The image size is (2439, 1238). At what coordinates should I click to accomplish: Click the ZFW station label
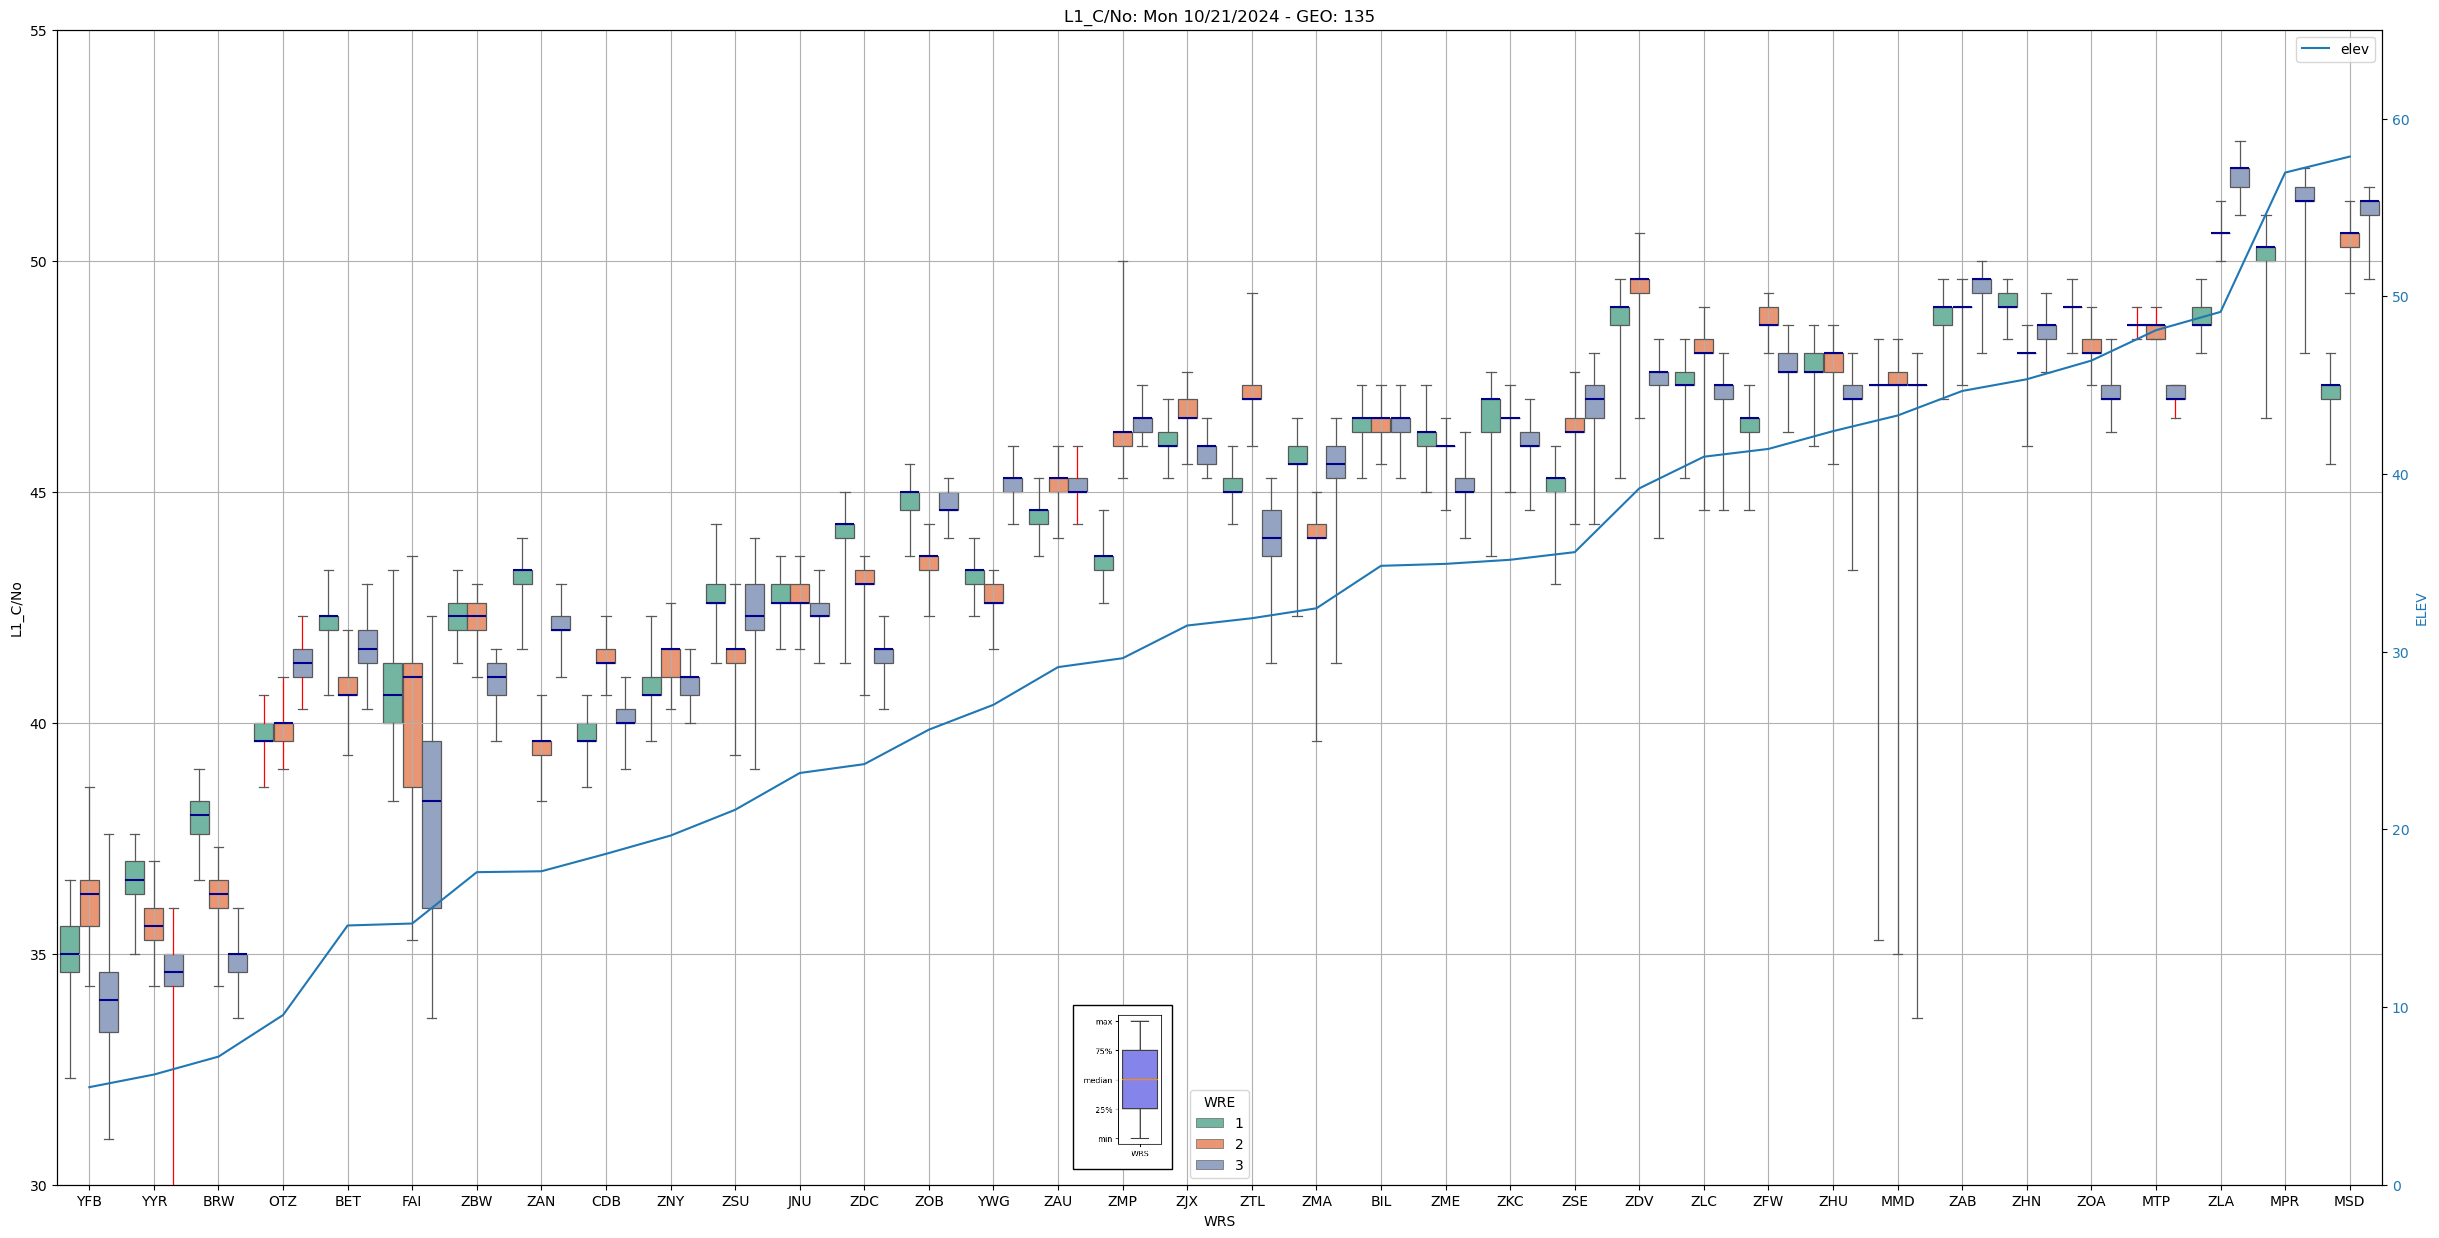pos(1769,1201)
